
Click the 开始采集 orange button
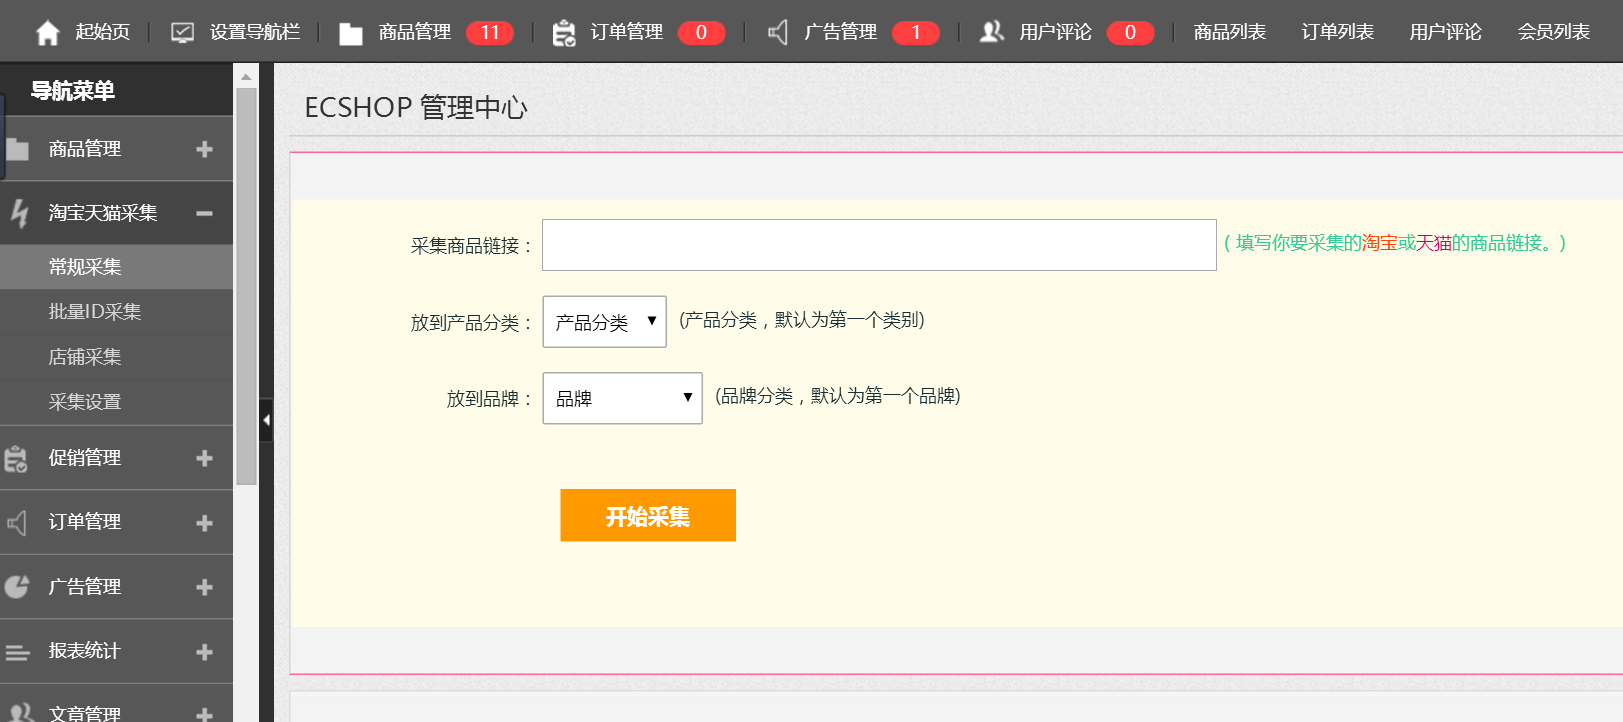coord(648,515)
